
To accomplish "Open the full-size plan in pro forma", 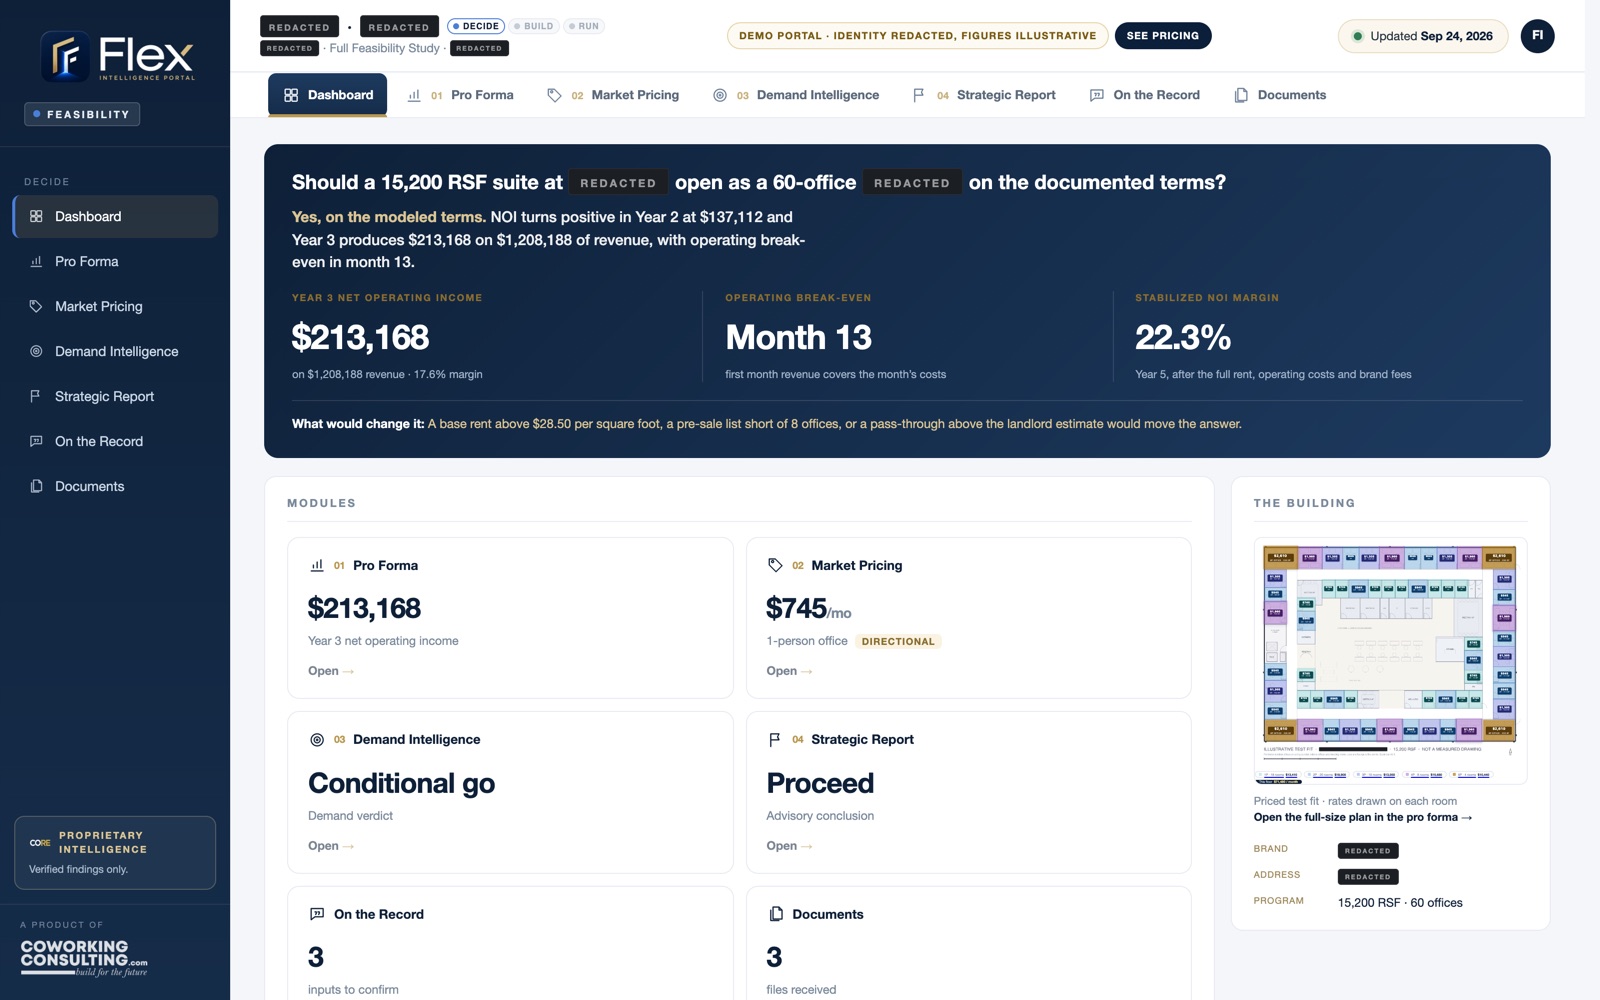I will pyautogui.click(x=1363, y=817).
